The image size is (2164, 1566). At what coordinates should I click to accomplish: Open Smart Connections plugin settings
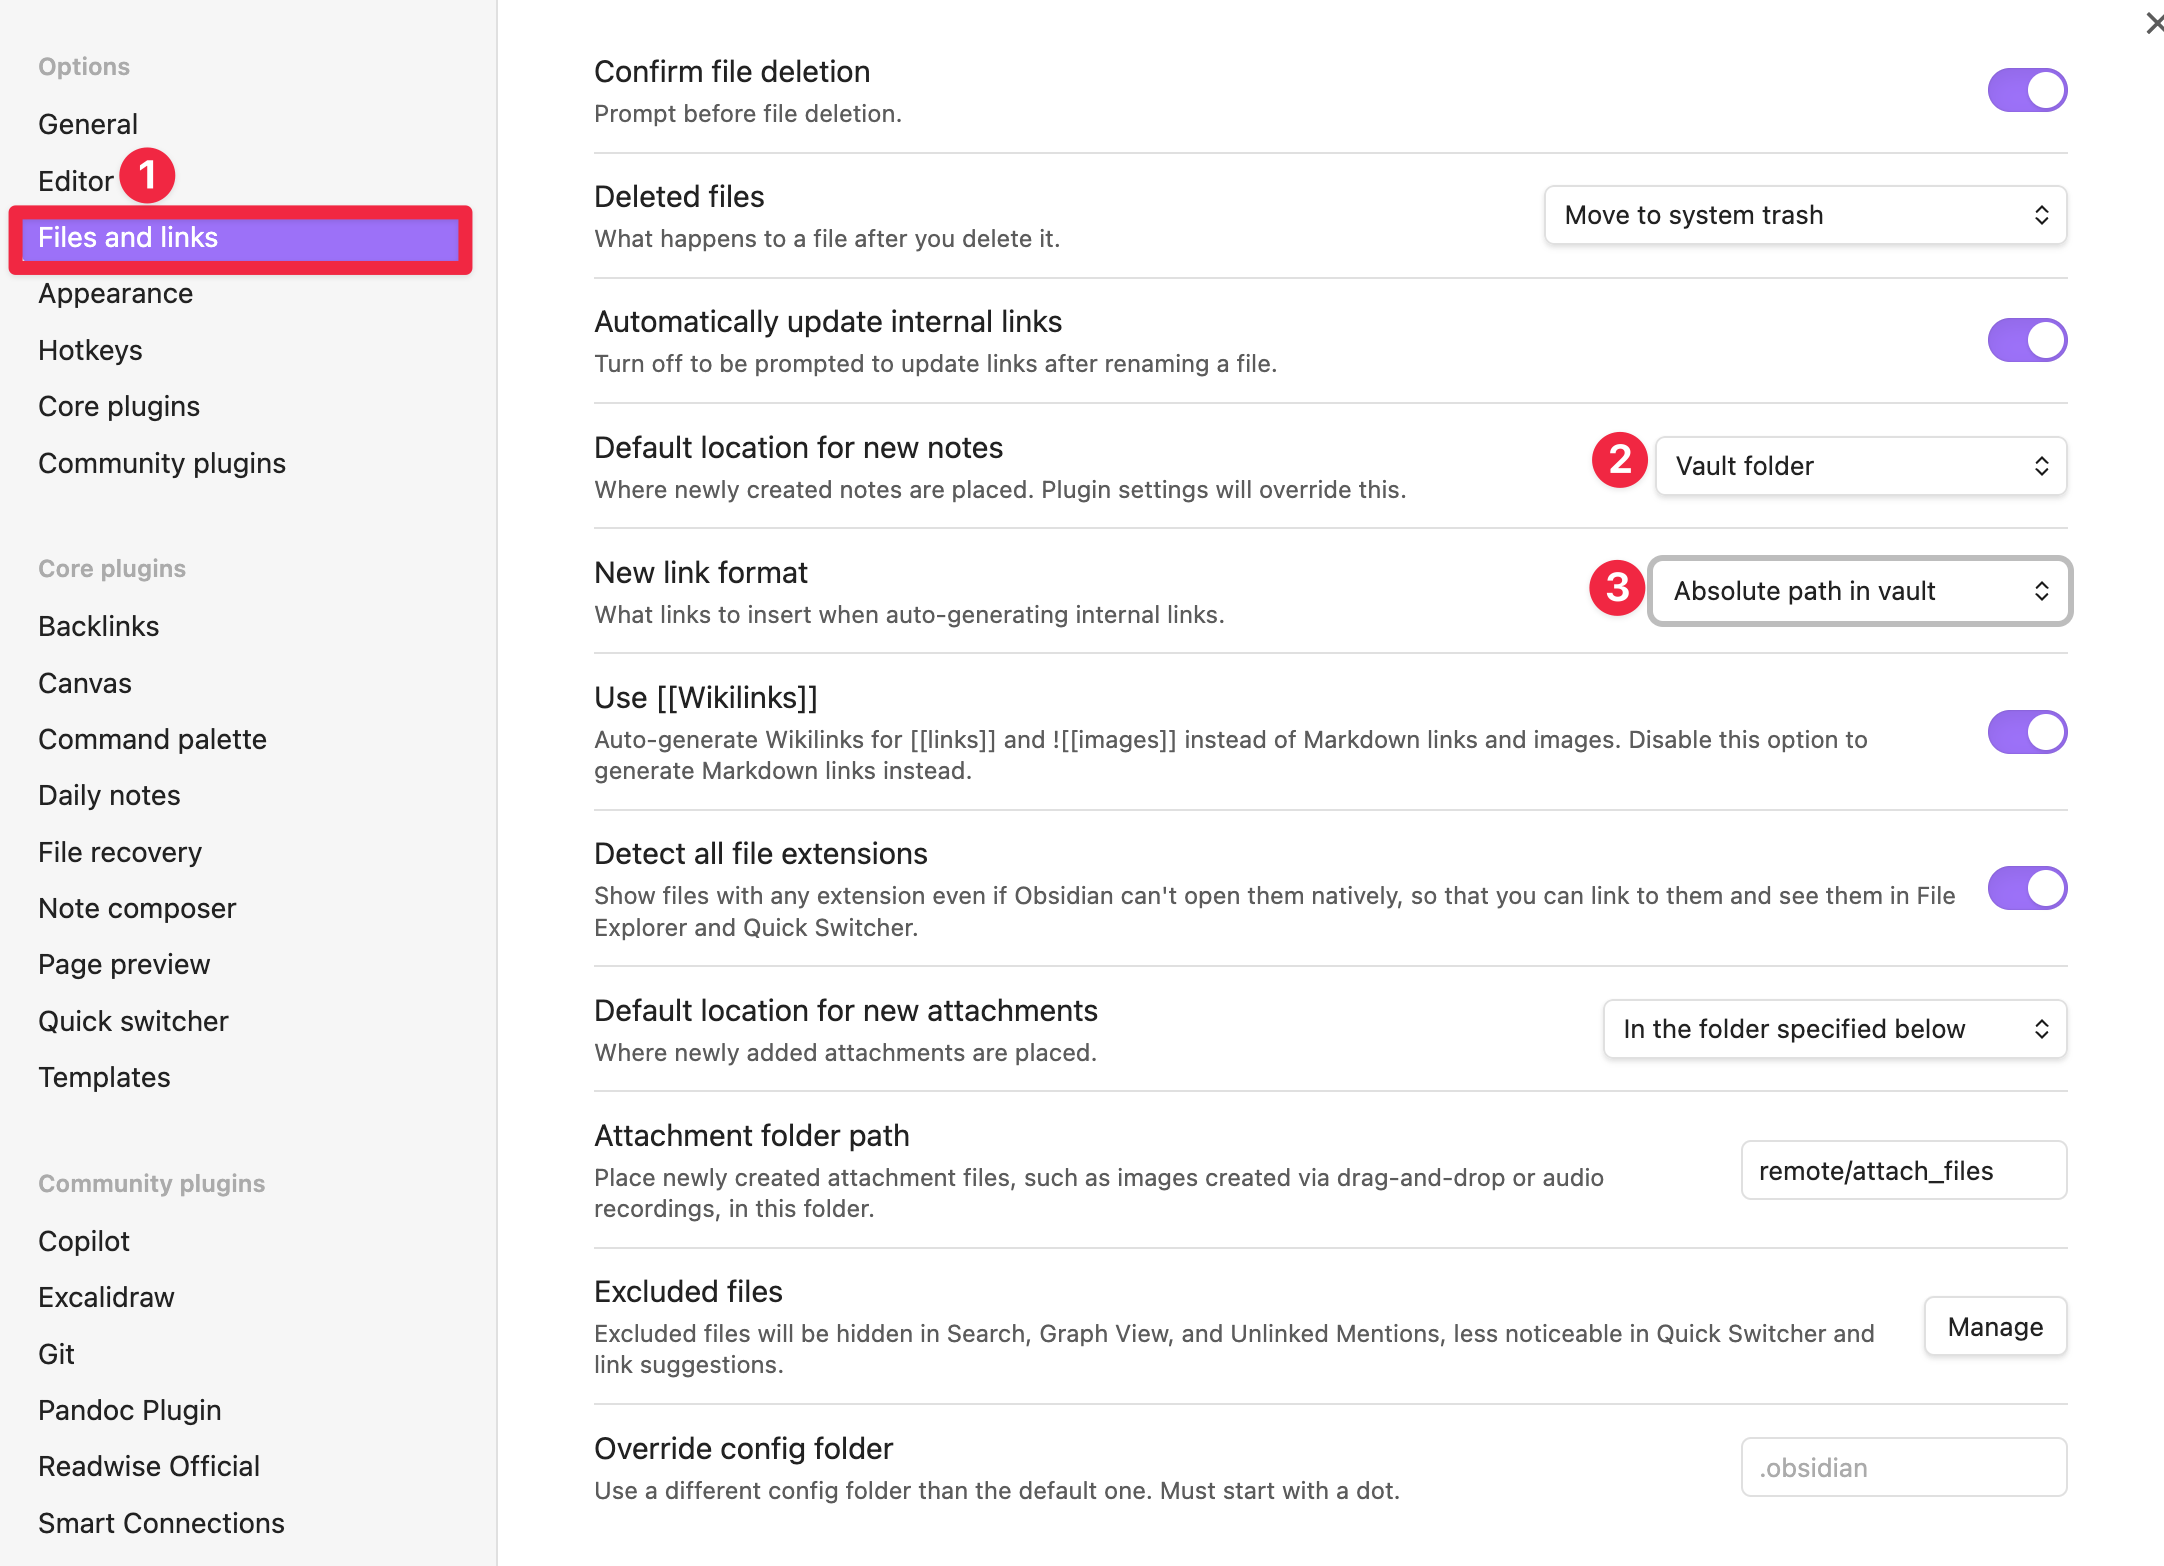[161, 1524]
